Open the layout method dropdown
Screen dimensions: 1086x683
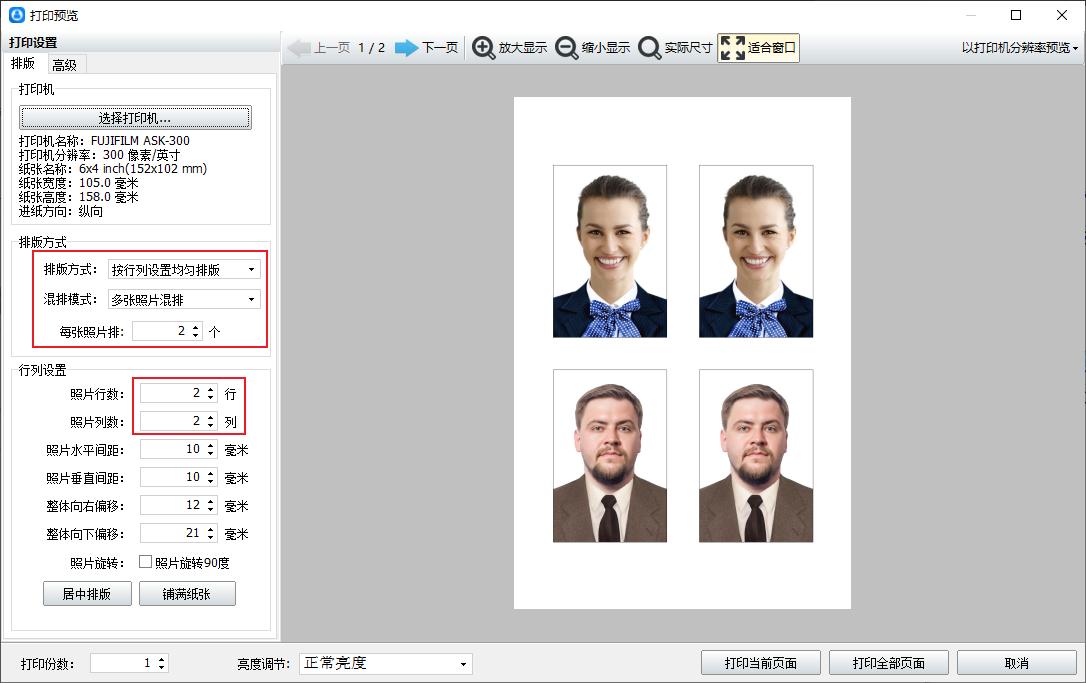click(x=184, y=269)
